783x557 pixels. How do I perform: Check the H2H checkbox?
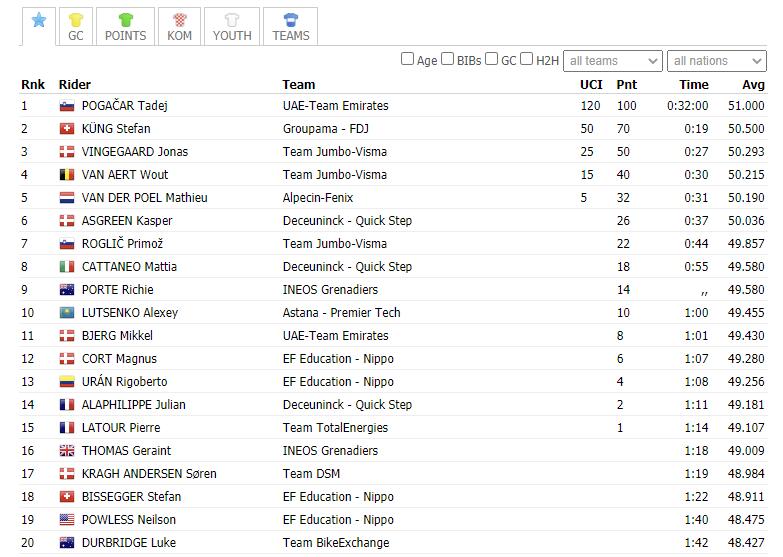click(527, 59)
